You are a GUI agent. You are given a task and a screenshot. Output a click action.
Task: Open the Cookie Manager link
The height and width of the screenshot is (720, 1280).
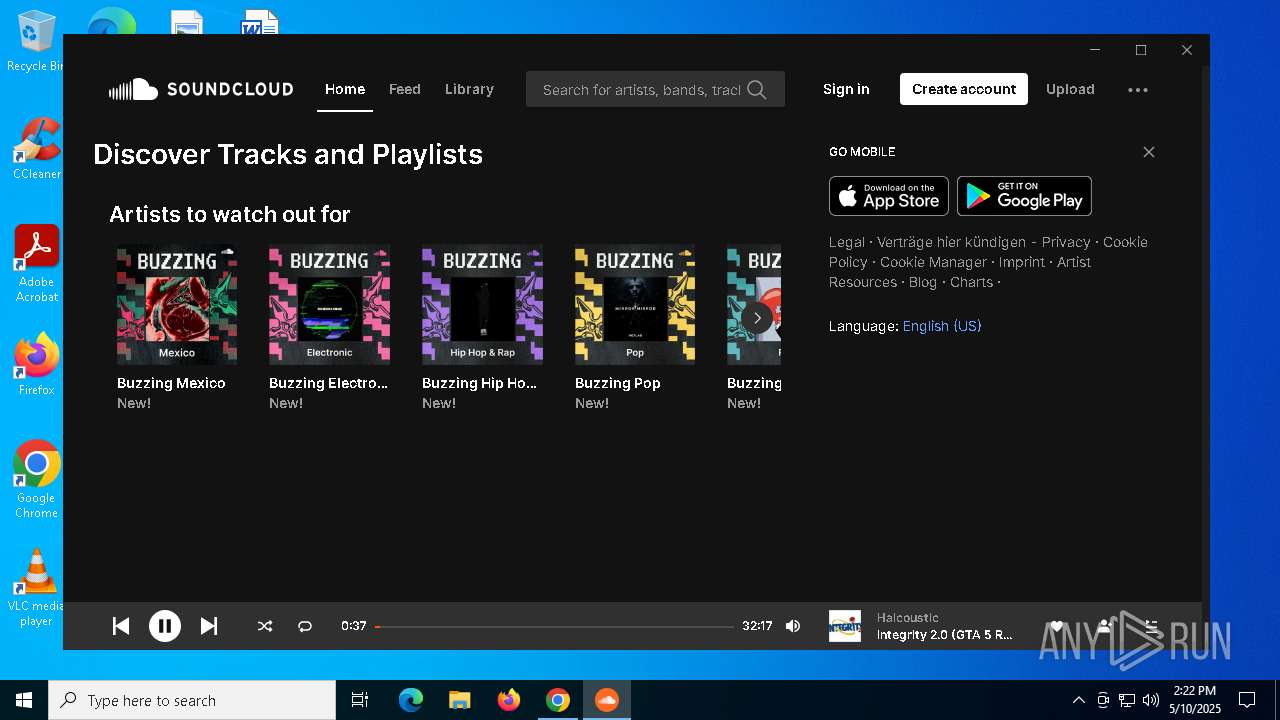933,262
